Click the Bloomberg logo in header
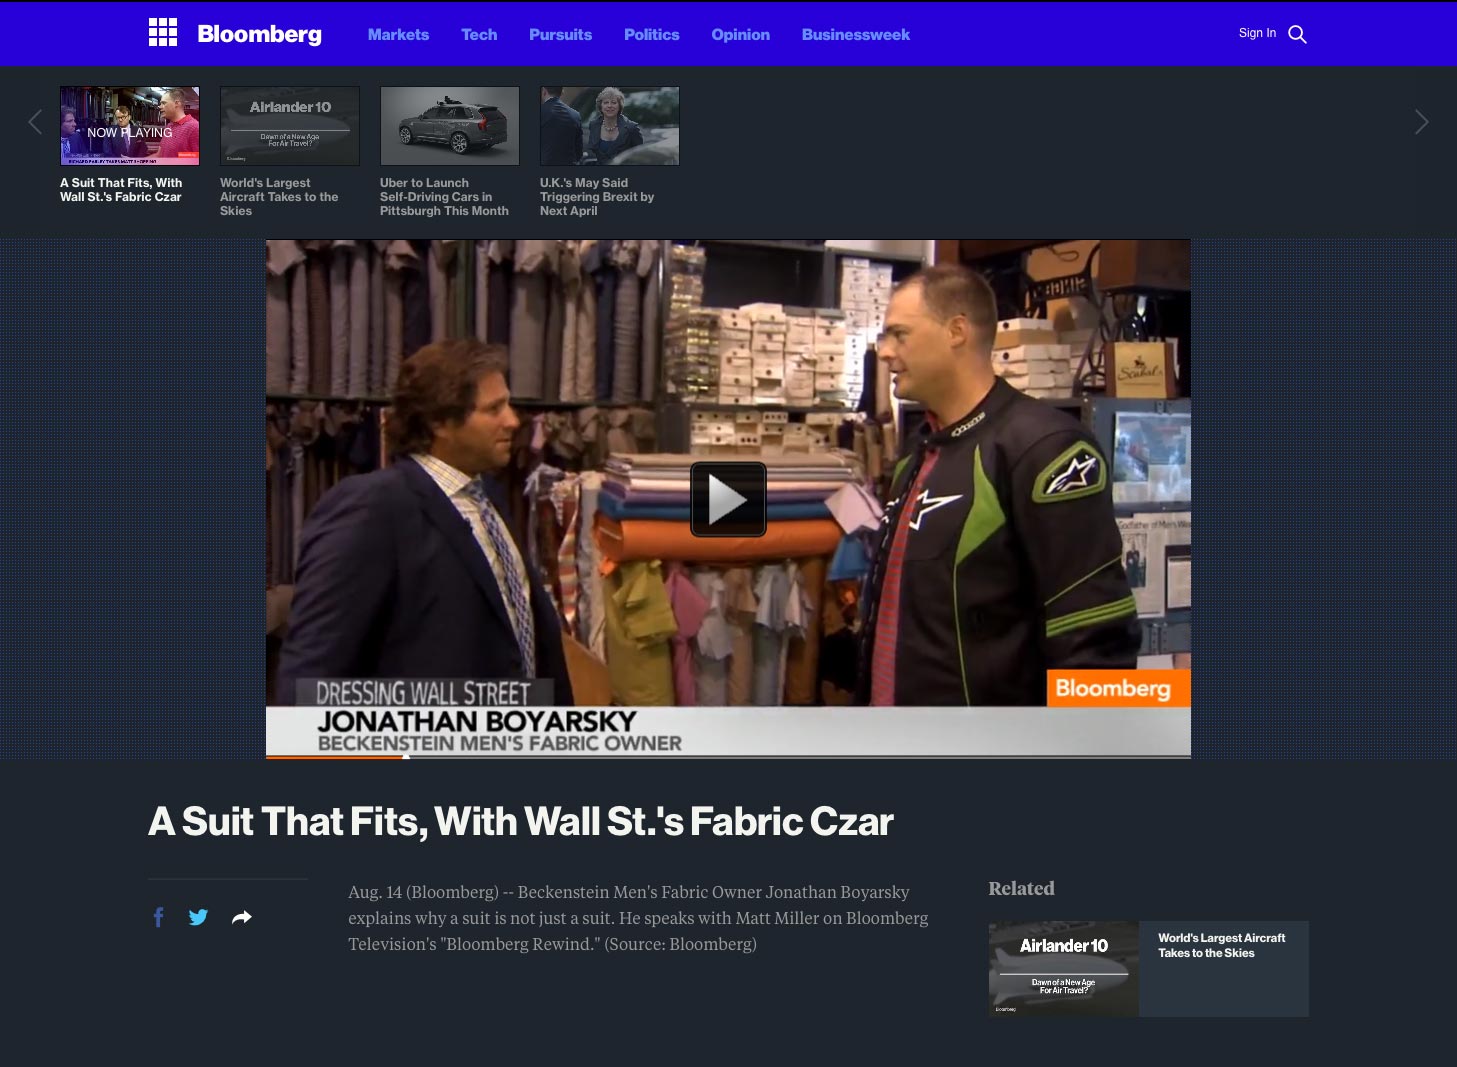This screenshot has height=1067, width=1457. [x=259, y=34]
